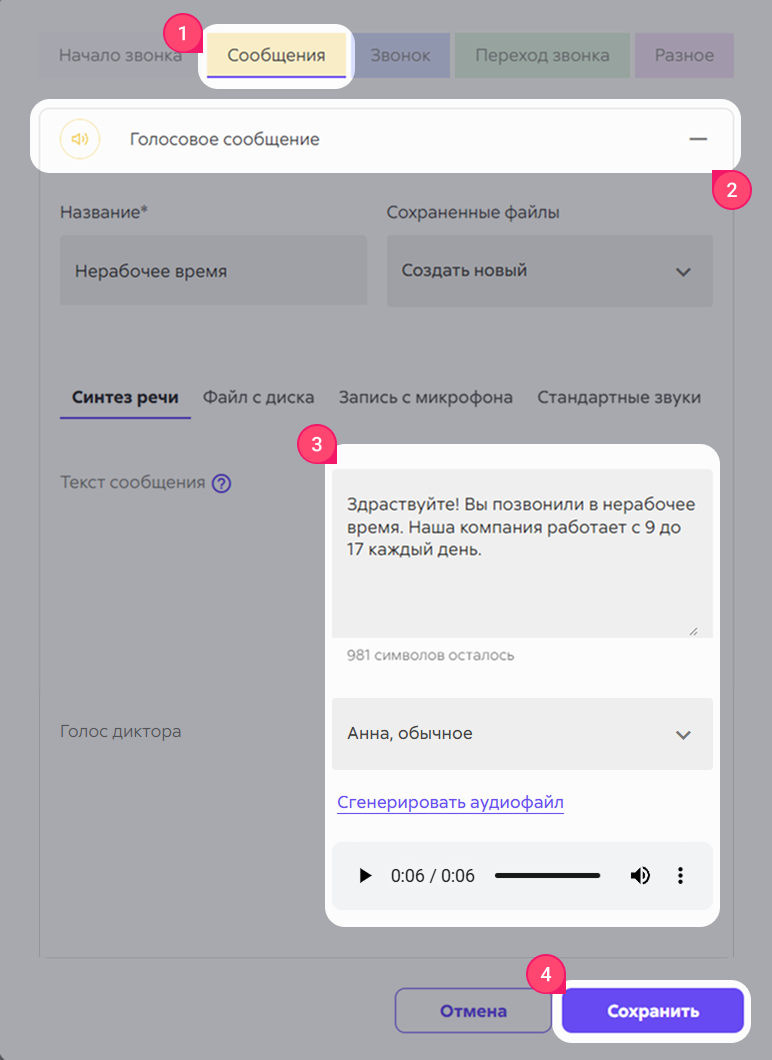This screenshot has width=772, height=1060.
Task: Open the Разное tab
Action: tap(684, 55)
